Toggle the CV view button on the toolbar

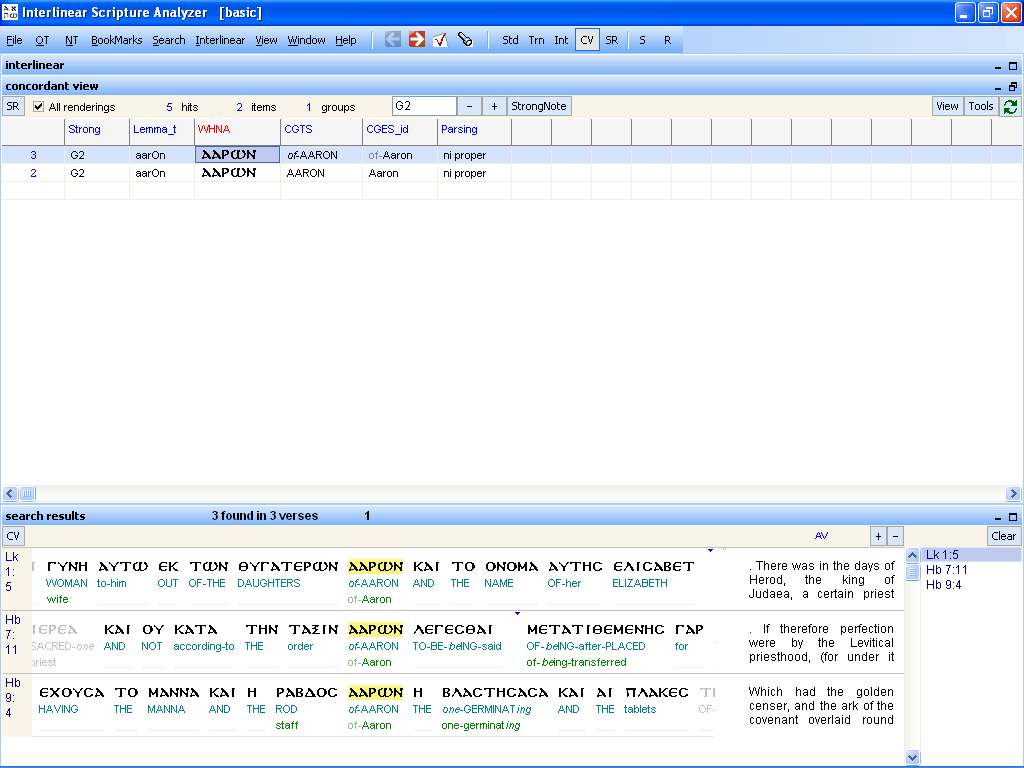click(x=587, y=40)
